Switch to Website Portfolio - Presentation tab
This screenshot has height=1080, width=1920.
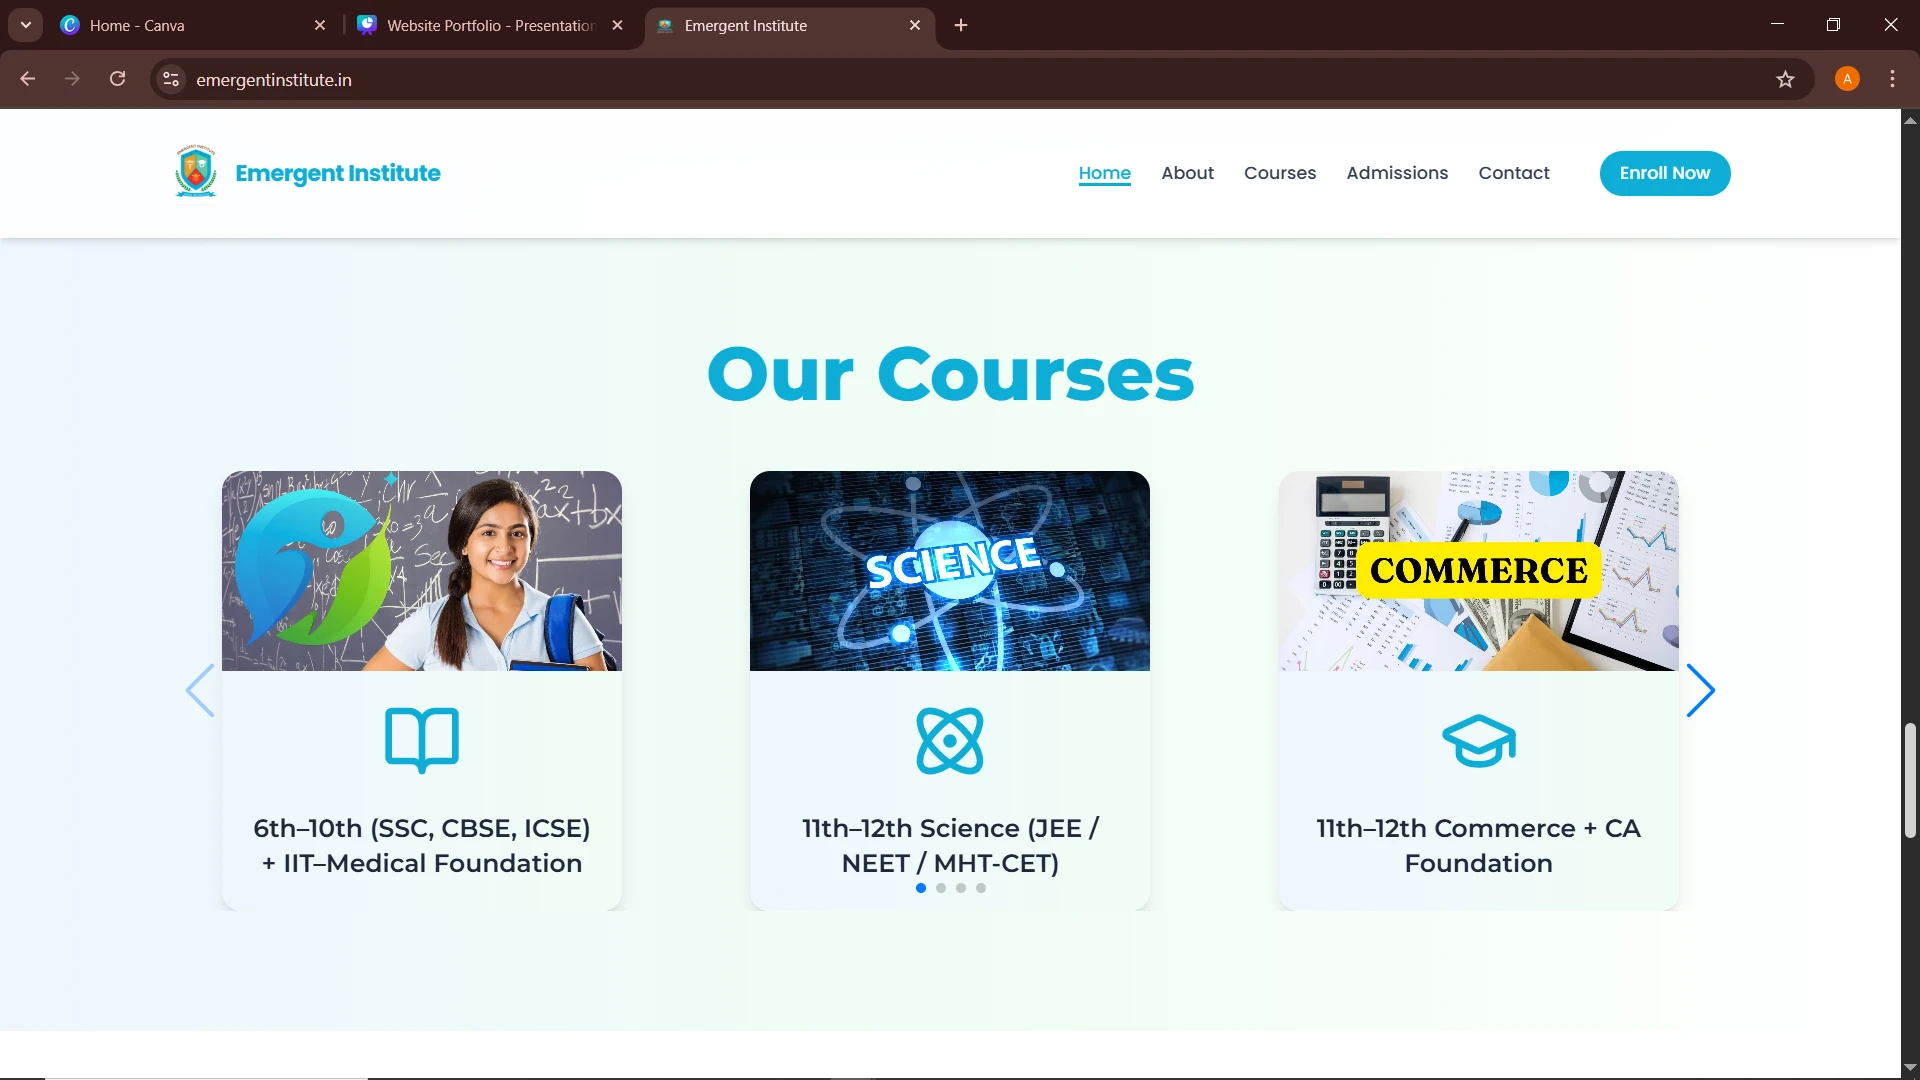click(x=490, y=25)
